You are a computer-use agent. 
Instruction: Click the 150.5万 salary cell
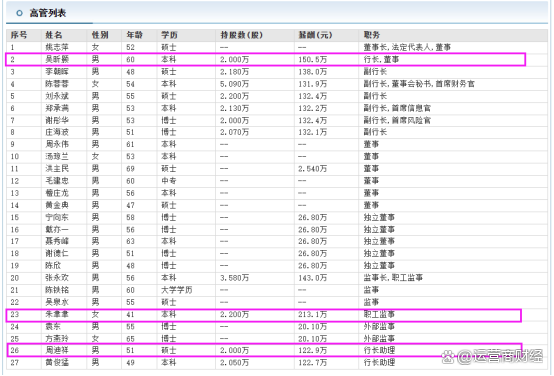[313, 59]
